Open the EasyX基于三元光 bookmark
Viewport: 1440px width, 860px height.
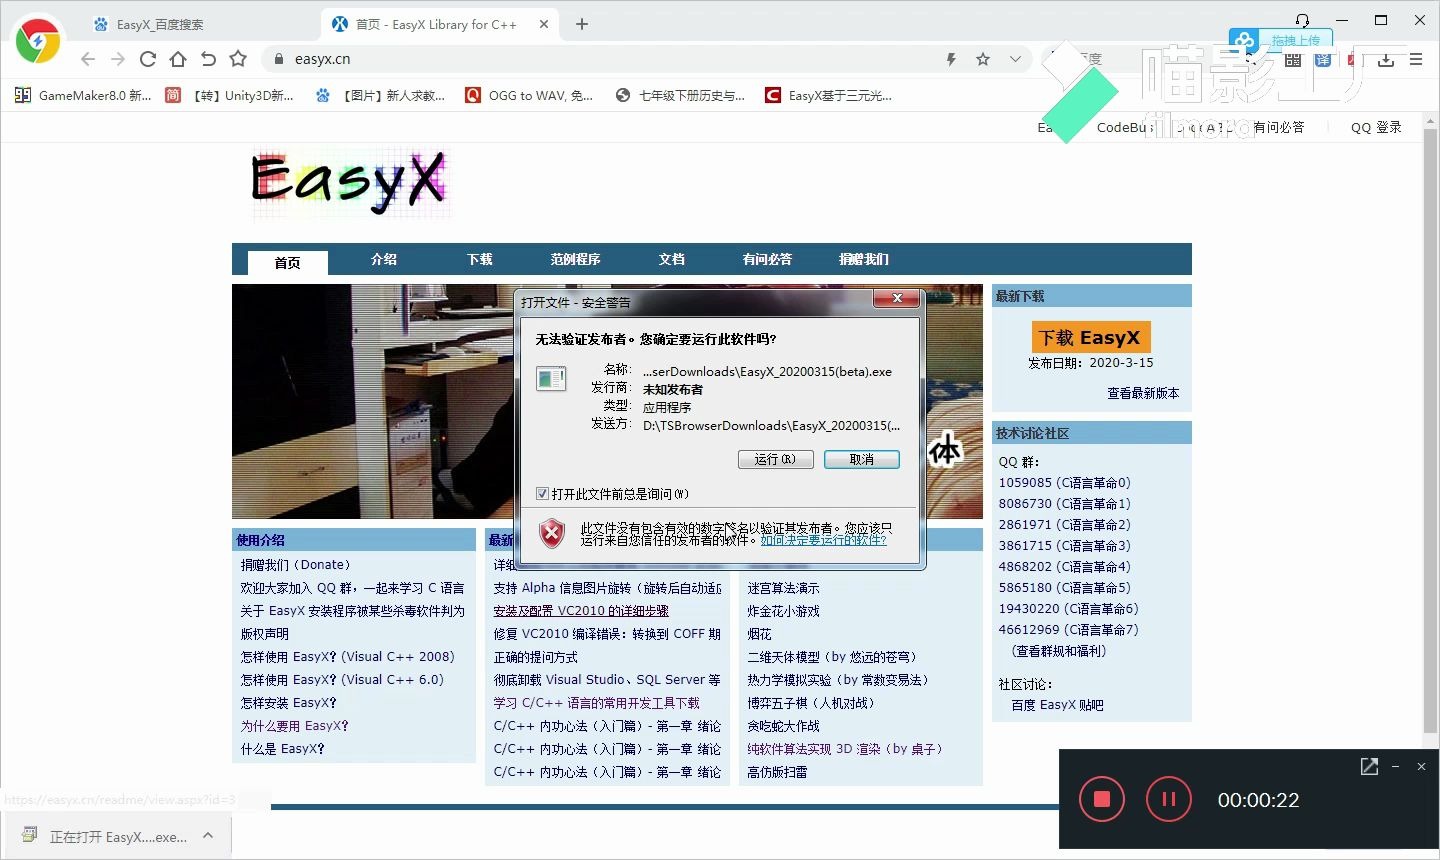pyautogui.click(x=829, y=95)
